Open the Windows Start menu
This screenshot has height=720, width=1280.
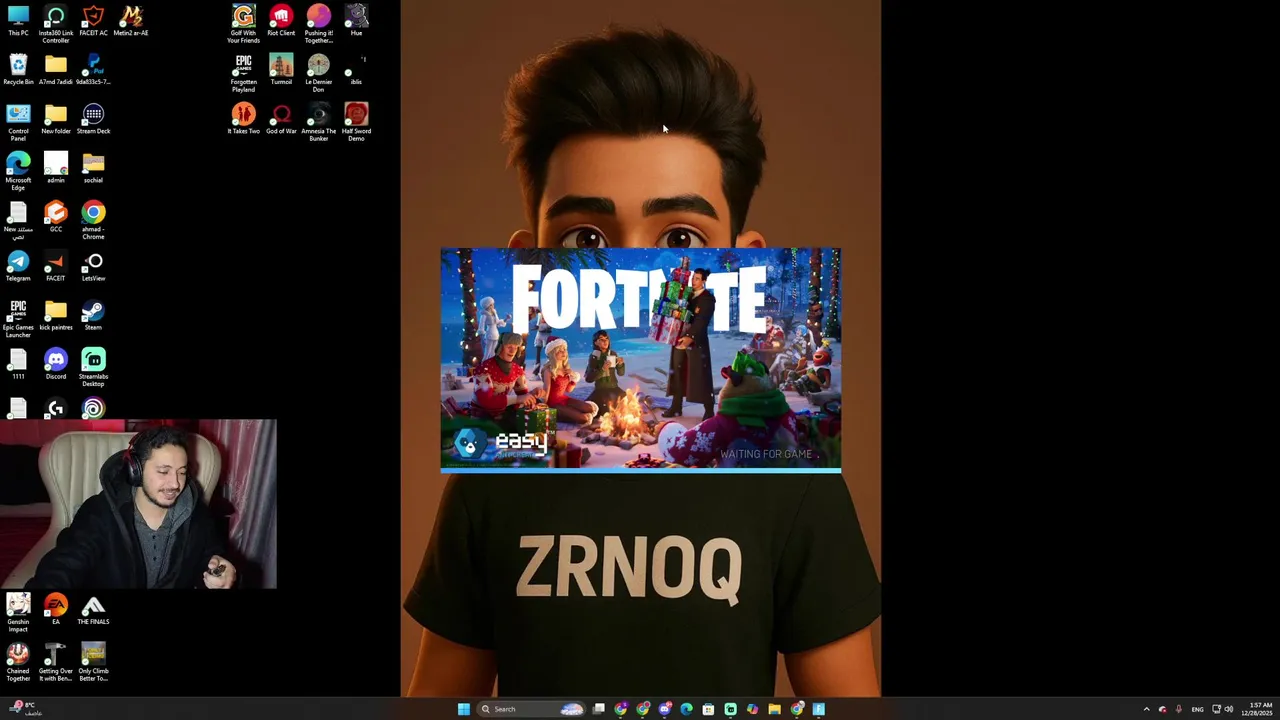coord(464,709)
